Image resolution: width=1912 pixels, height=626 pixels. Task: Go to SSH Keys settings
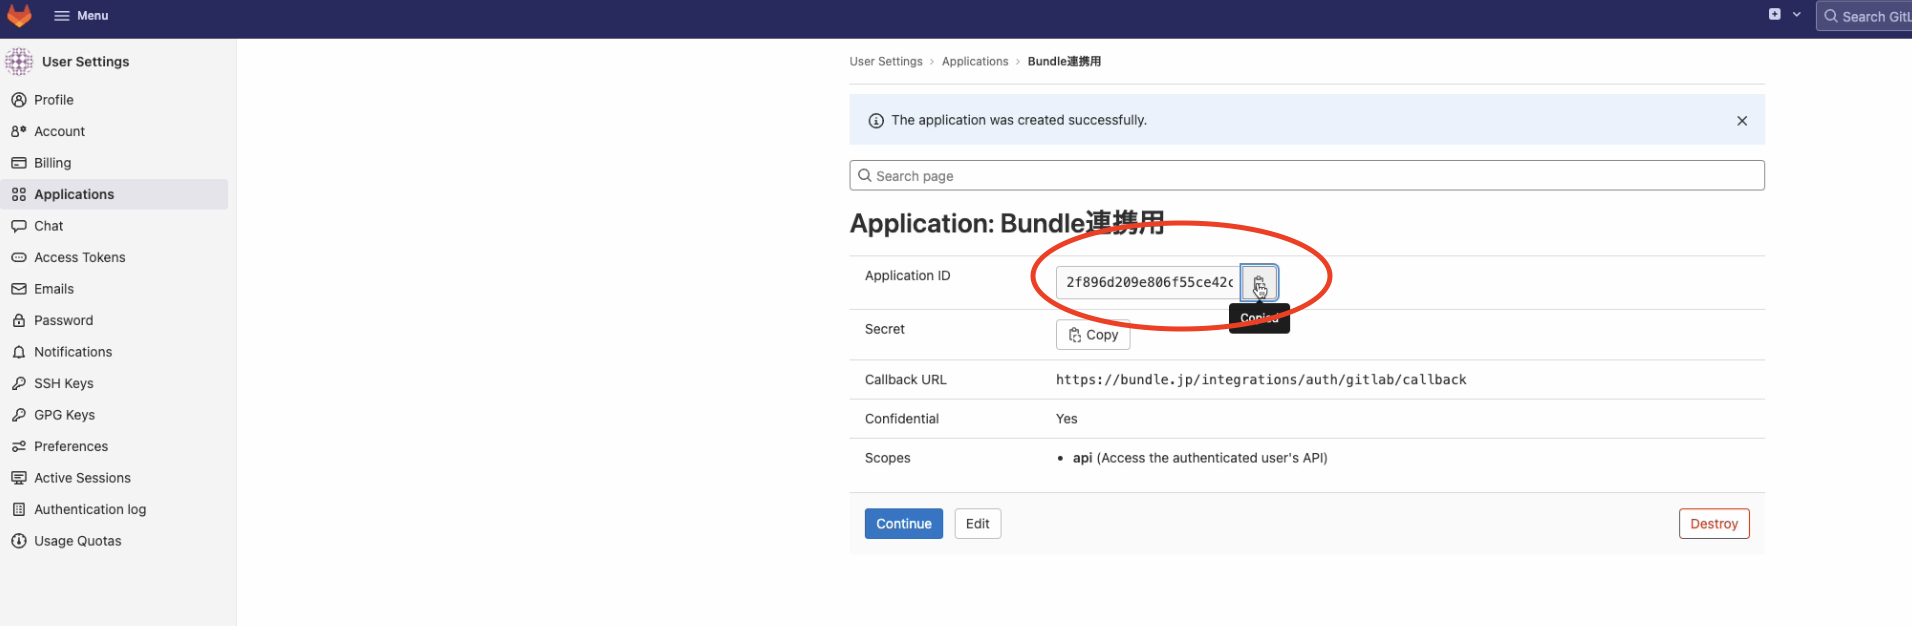click(63, 384)
